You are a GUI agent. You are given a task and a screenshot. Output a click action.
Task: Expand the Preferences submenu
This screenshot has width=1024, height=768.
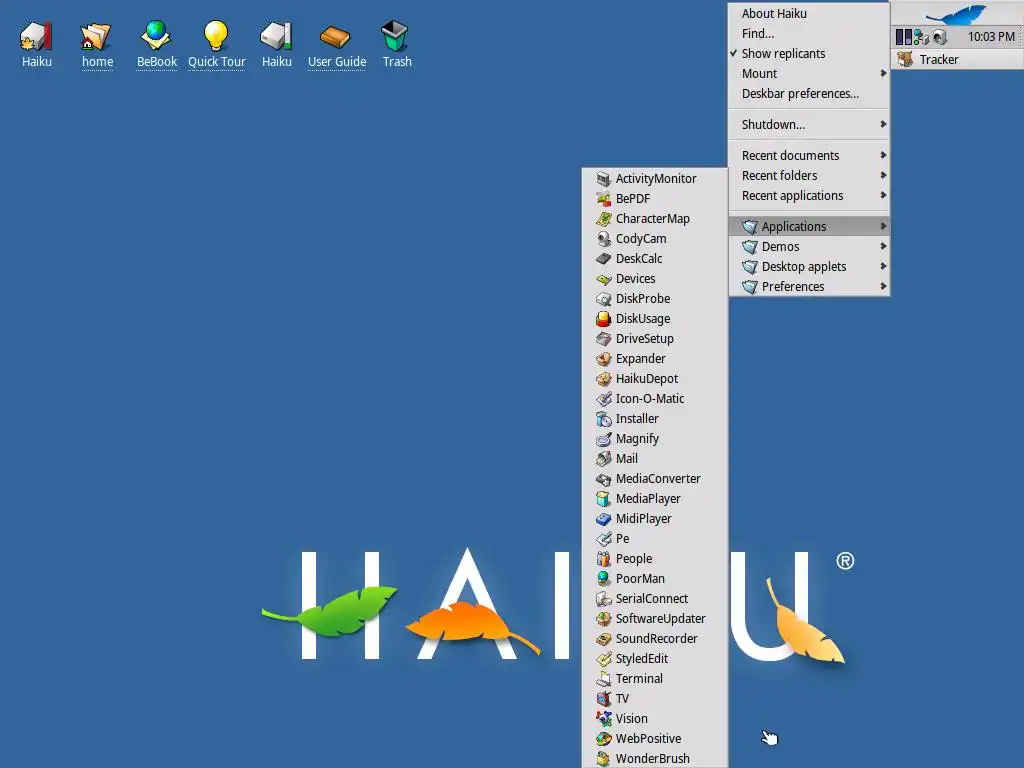(x=808, y=287)
